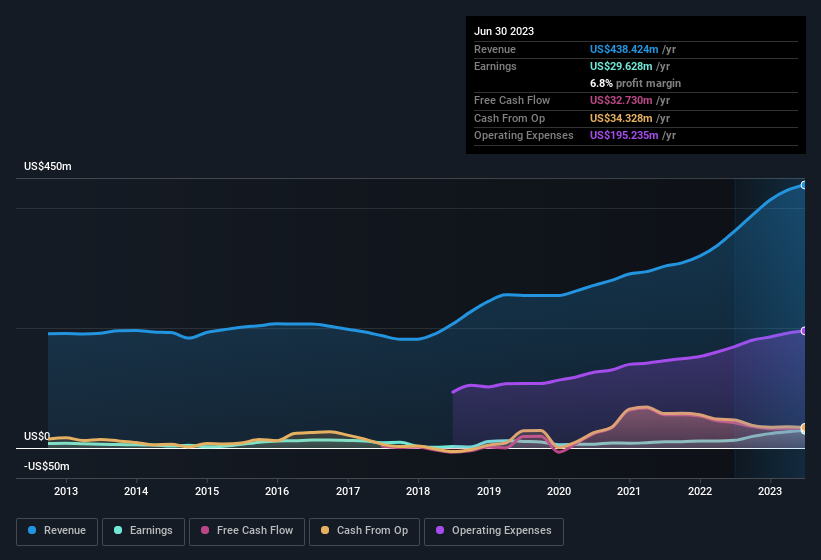
Task: Toggle the Revenue series in the legend
Action: [57, 531]
